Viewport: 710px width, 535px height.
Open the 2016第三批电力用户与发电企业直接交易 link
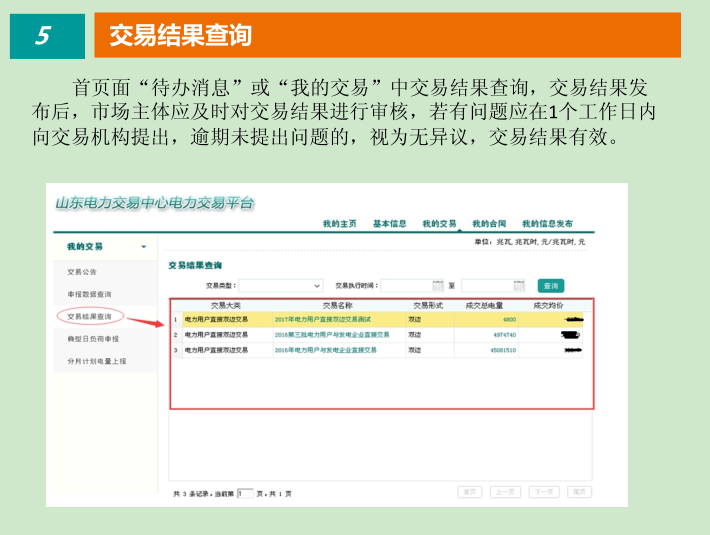point(325,335)
